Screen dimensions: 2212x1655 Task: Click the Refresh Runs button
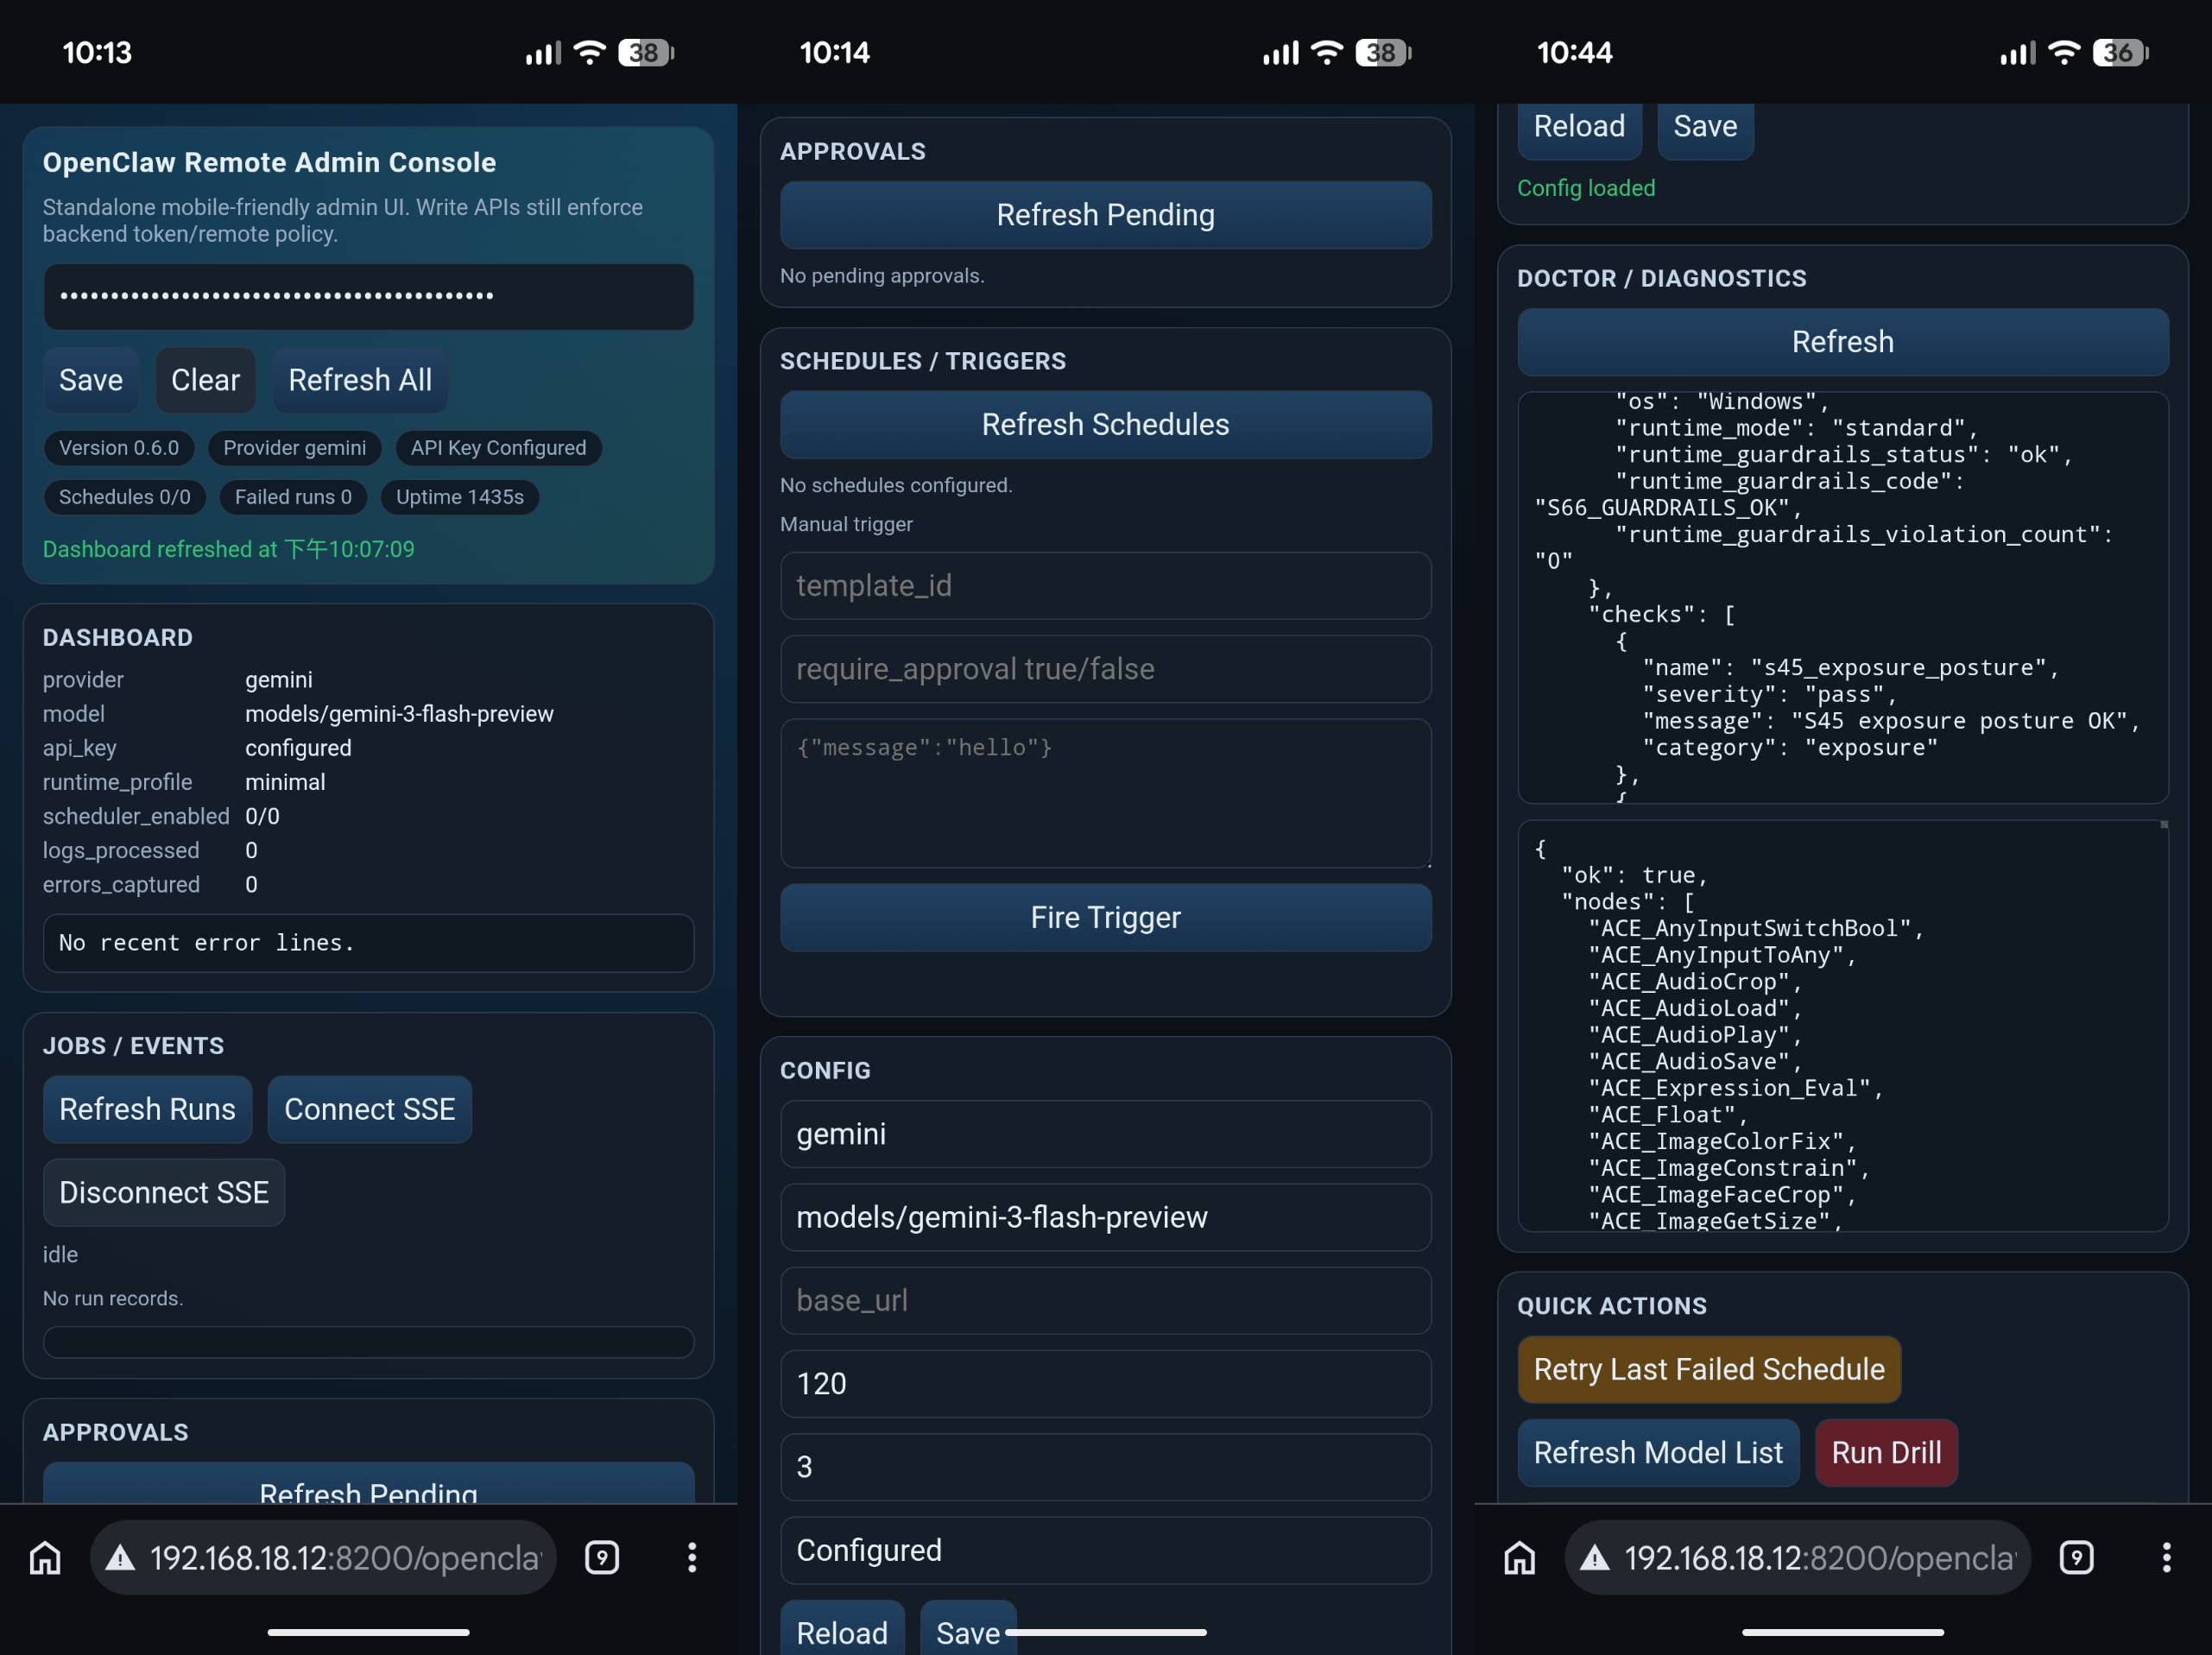147,1109
